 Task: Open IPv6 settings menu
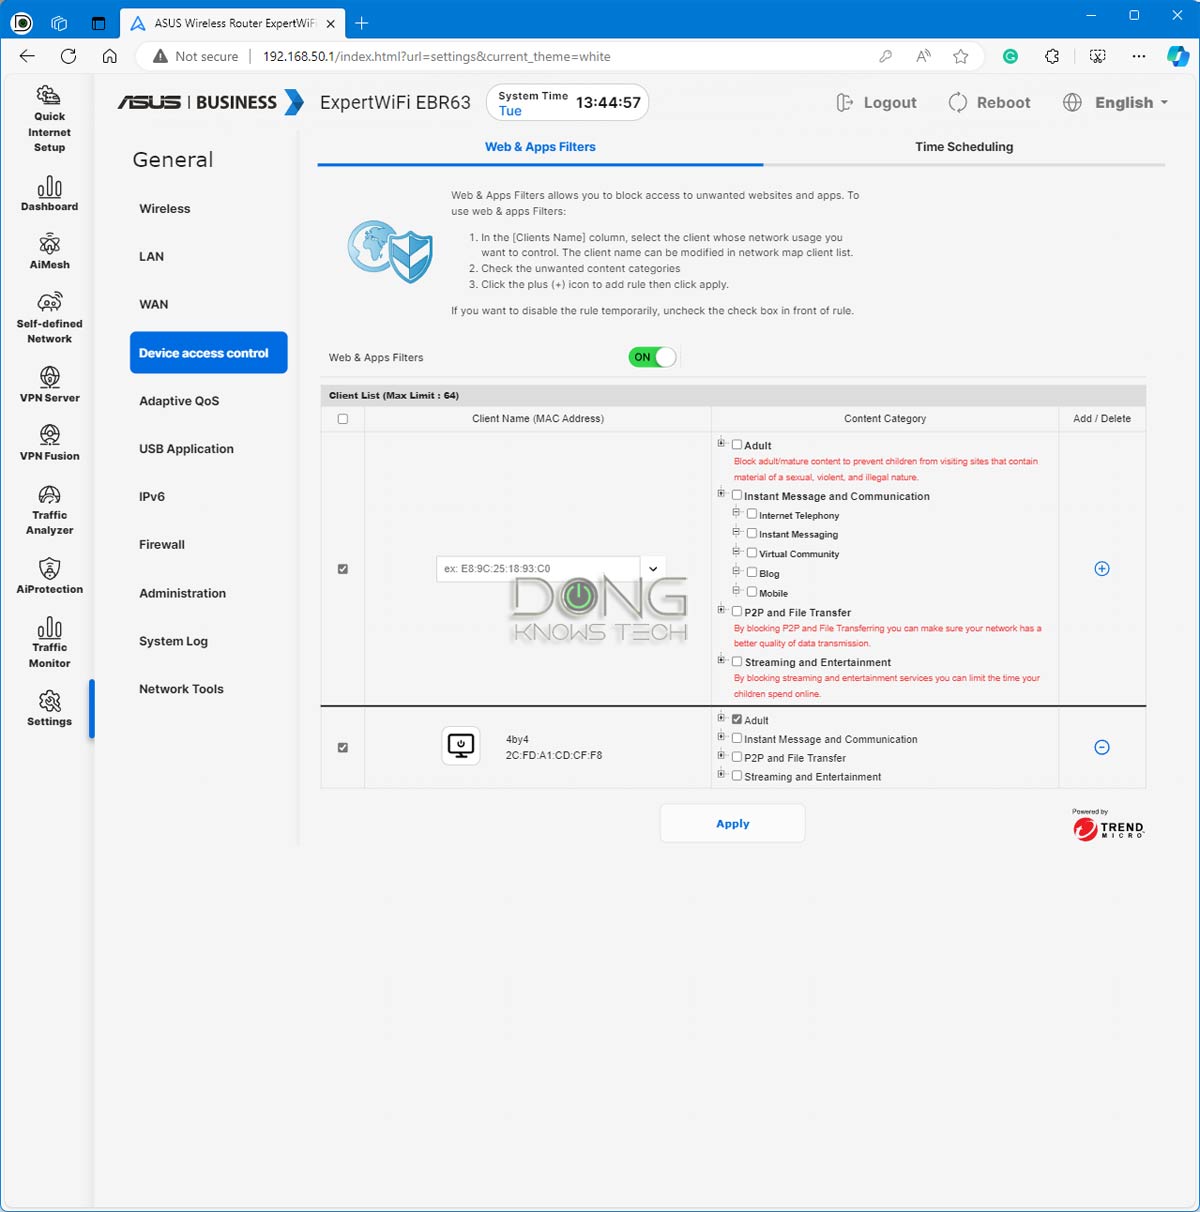(152, 497)
